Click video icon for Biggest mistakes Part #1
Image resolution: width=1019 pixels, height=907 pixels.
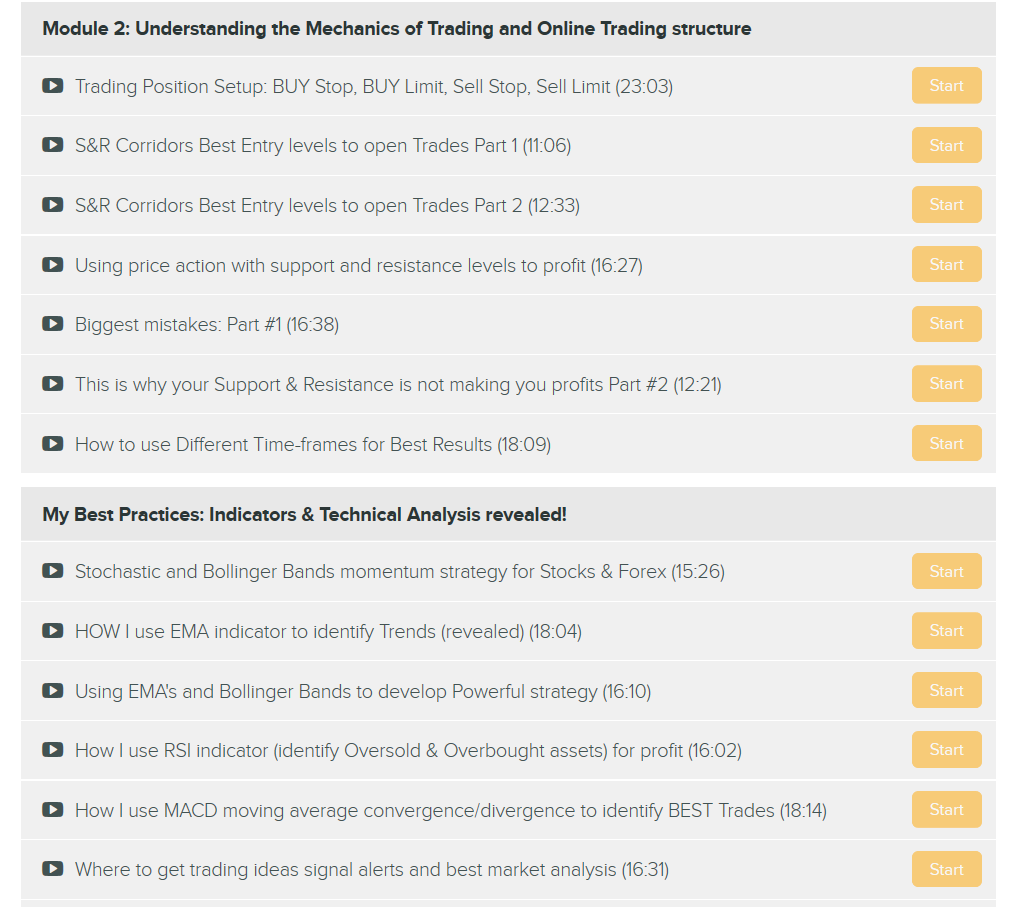pos(53,324)
